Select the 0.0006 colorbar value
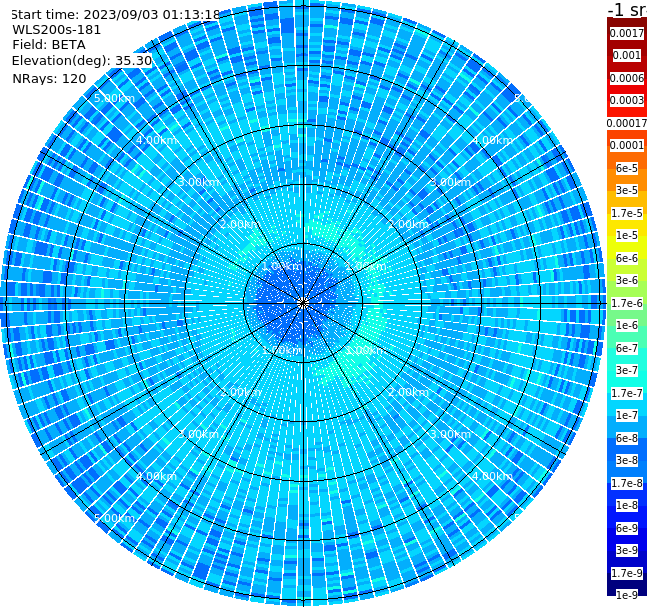647x607 pixels. [x=627, y=78]
